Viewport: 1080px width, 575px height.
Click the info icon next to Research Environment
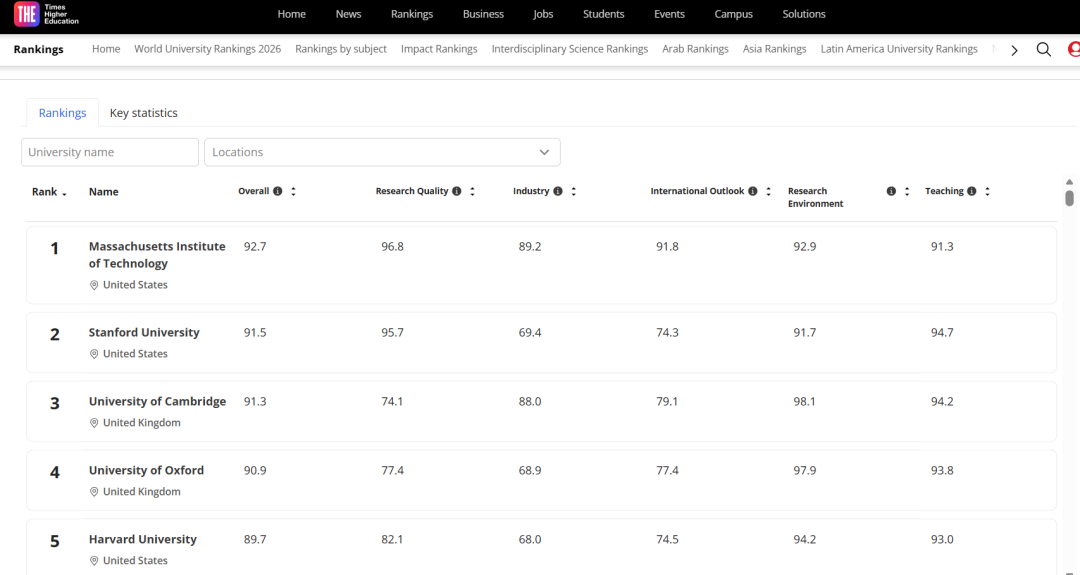pyautogui.click(x=891, y=191)
